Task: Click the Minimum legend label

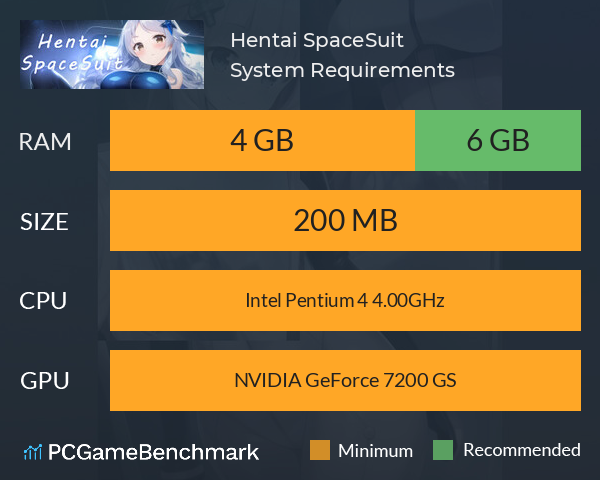Action: click(x=375, y=451)
